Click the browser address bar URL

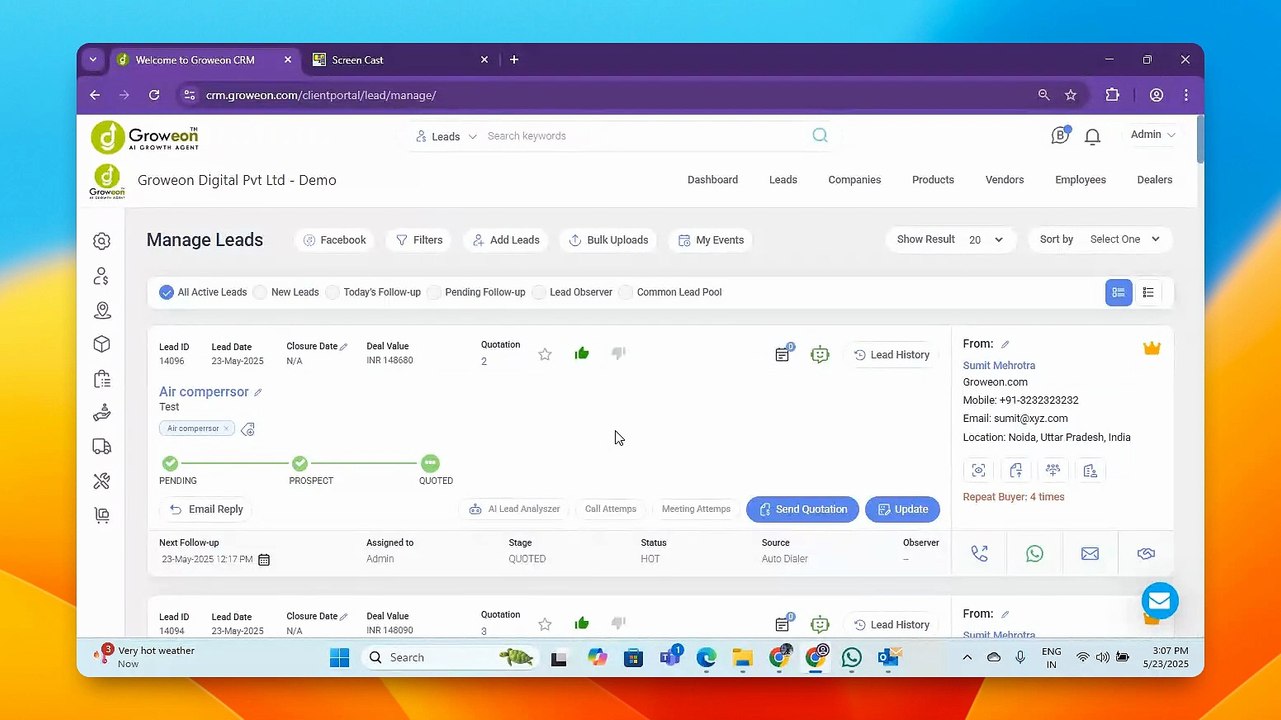tap(321, 95)
